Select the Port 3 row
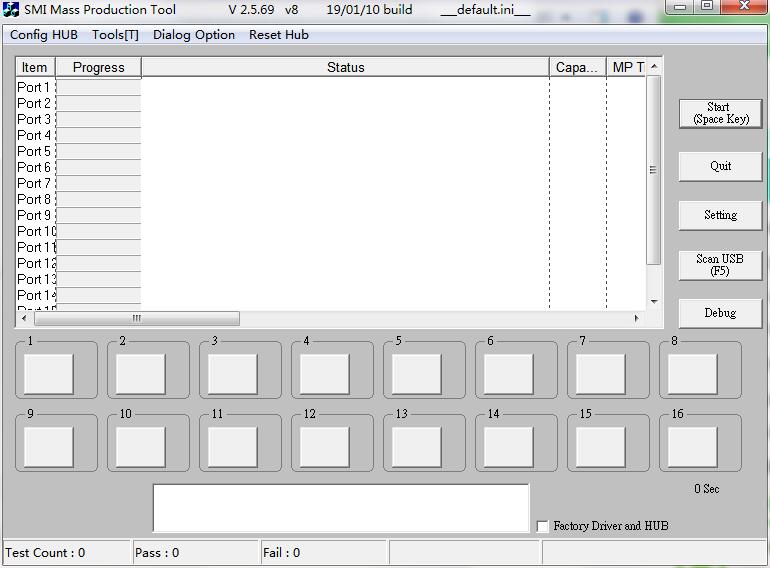Image resolution: width=770 pixels, height=568 pixels. coord(331,119)
